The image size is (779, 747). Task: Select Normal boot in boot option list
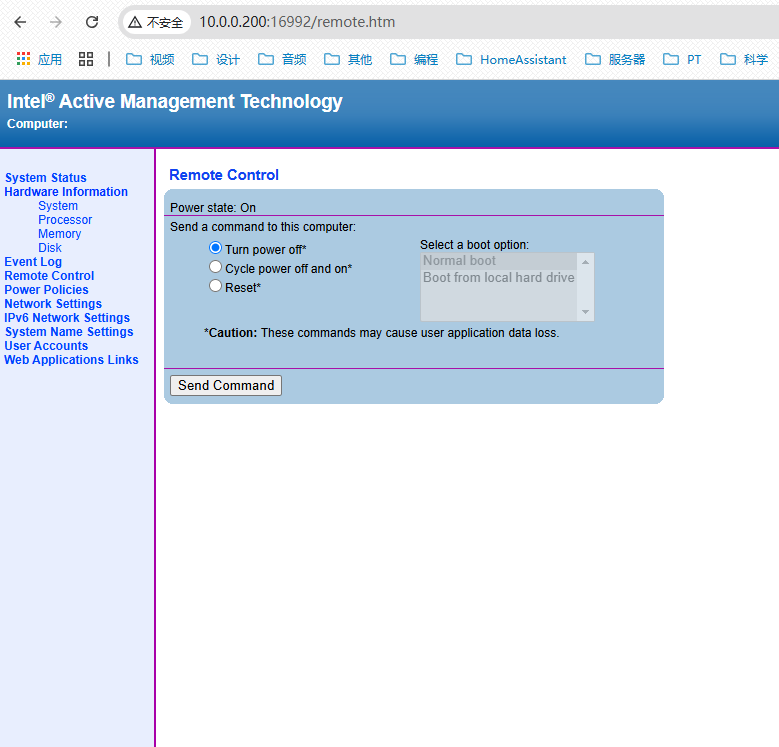coord(459,261)
